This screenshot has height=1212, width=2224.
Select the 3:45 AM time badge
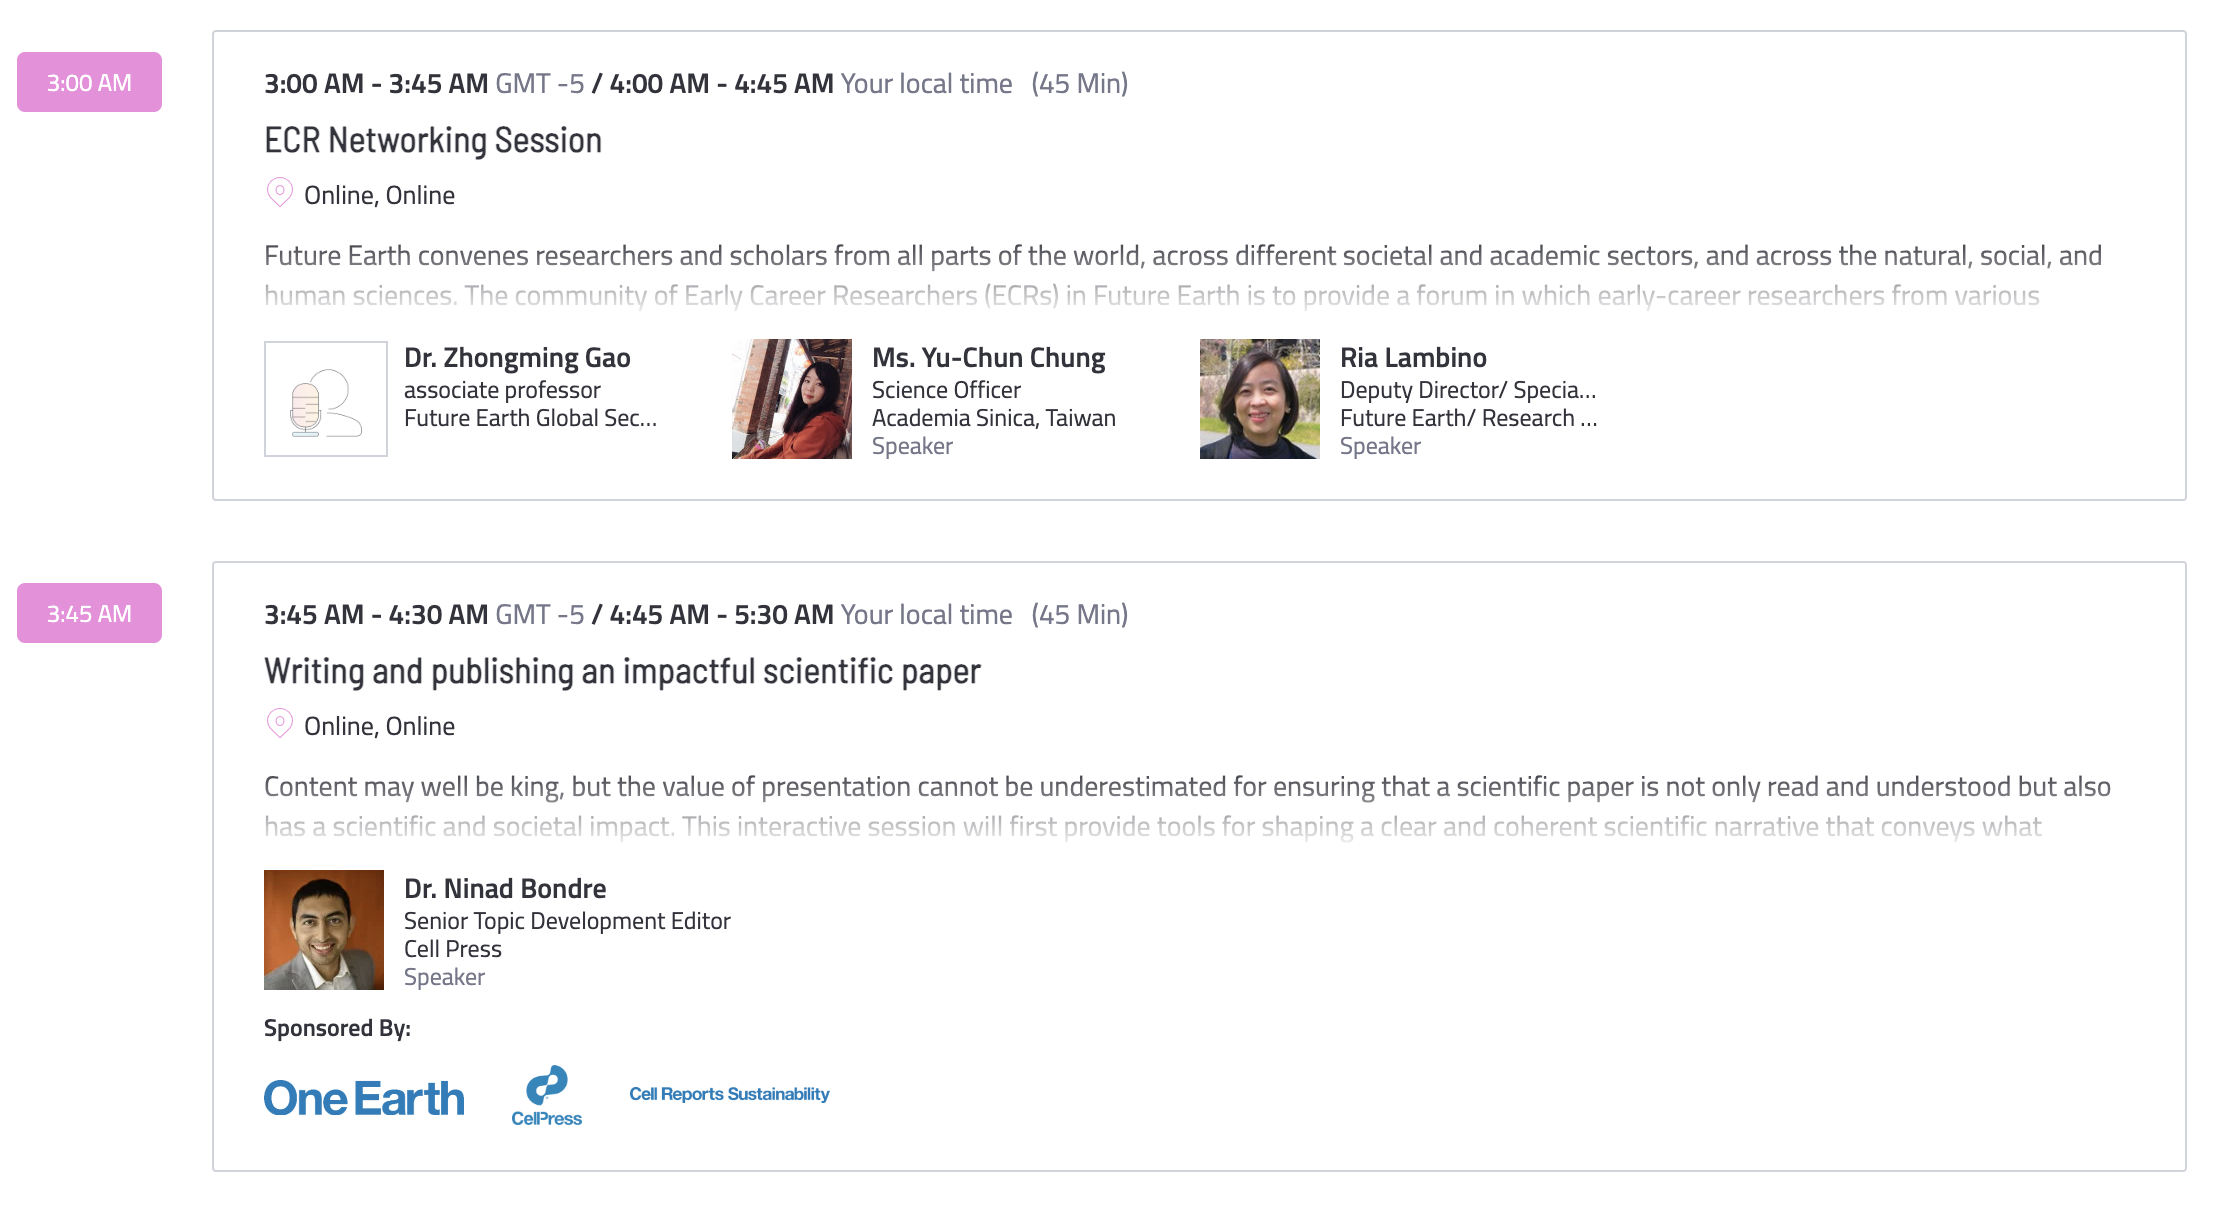89,613
